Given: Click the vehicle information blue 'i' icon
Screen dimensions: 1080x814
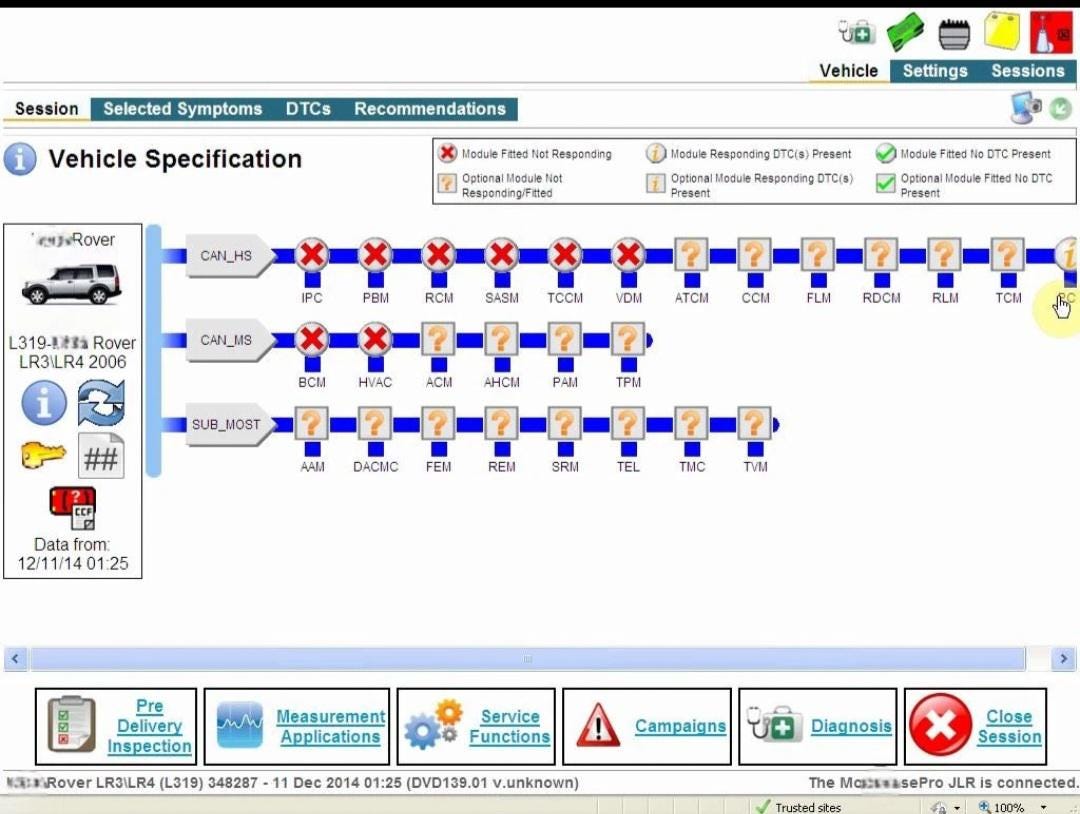Looking at the screenshot, I should 44,404.
